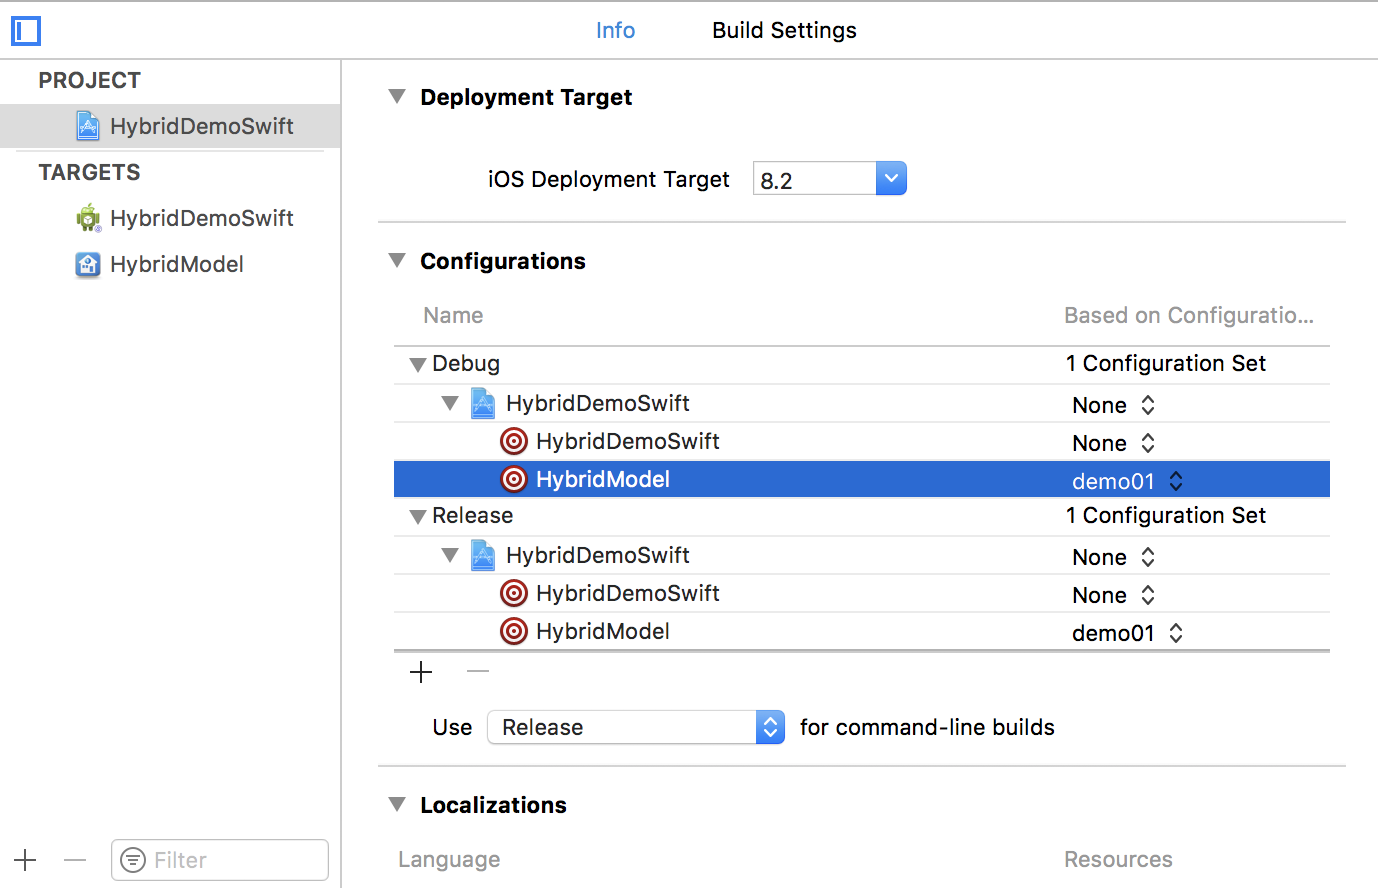Collapse the Debug configuration tree
Image resolution: width=1378 pixels, height=888 pixels.
pyautogui.click(x=418, y=364)
